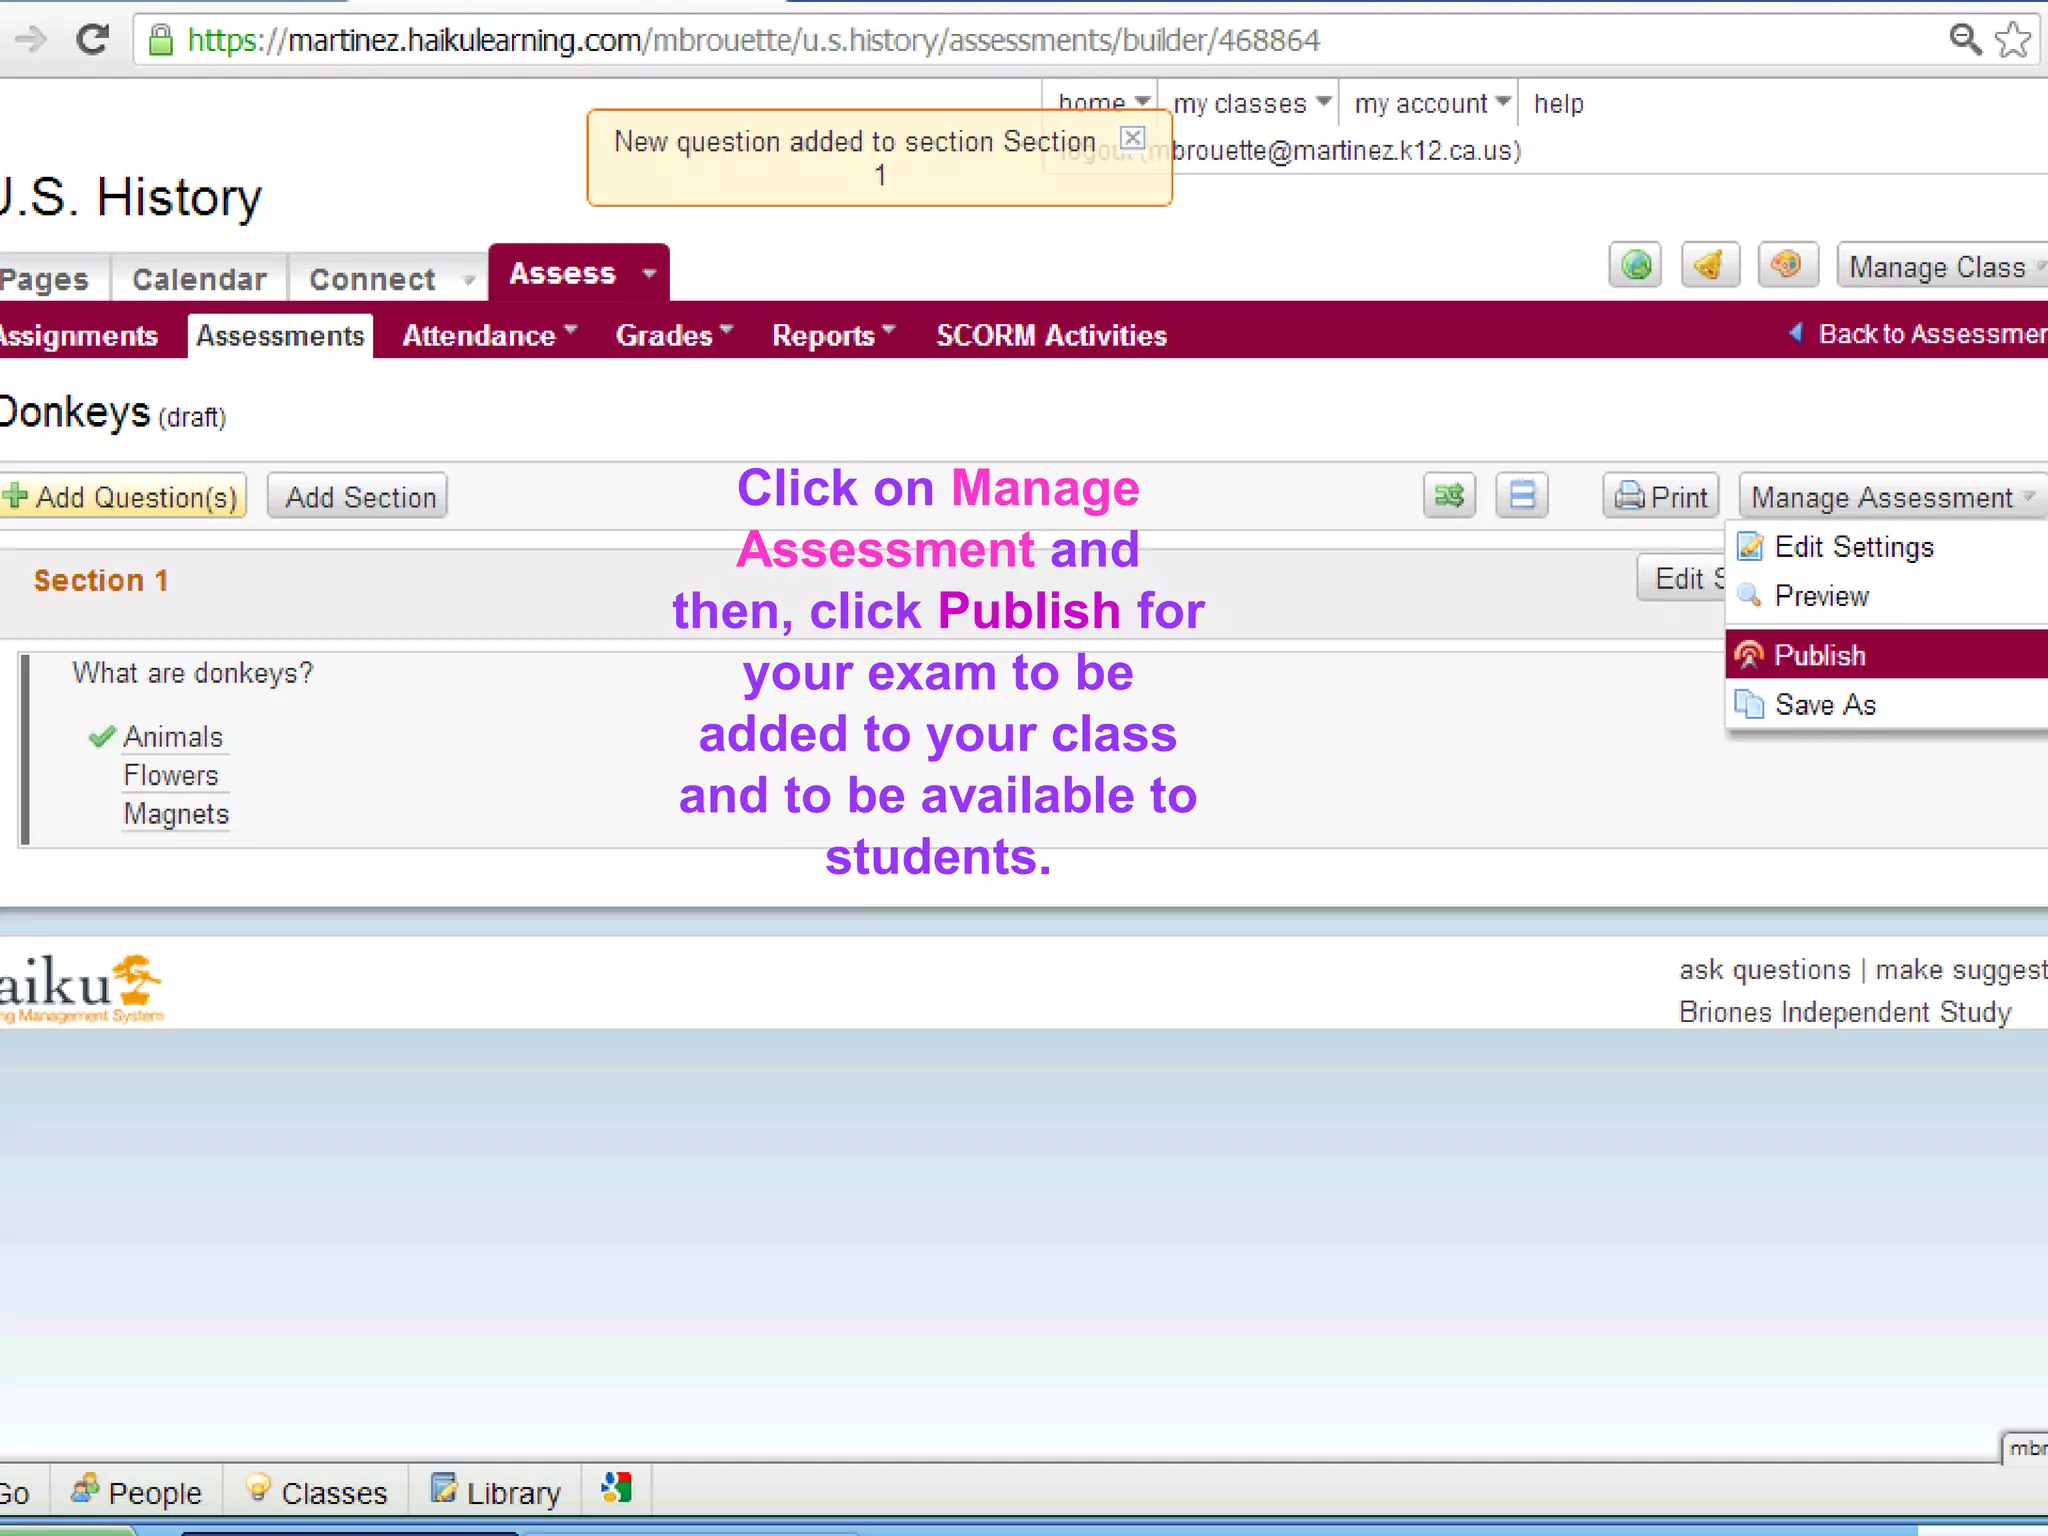Viewport: 2048px width, 1536px height.
Task: Click the Go item in bottom bar
Action: 16,1494
